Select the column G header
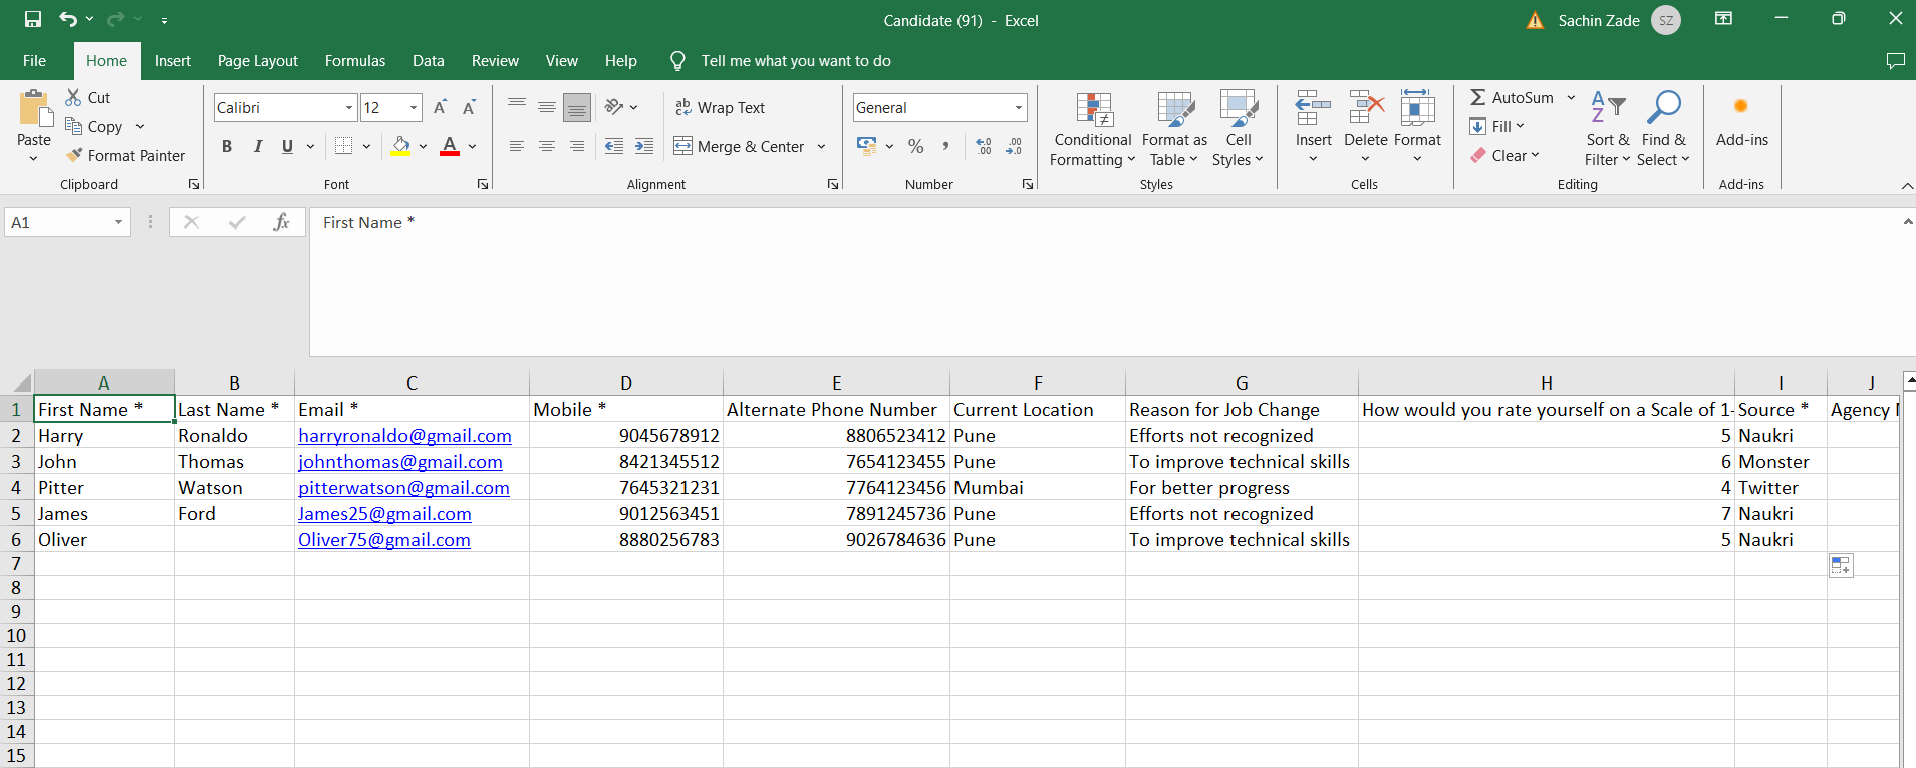The height and width of the screenshot is (768, 1916). pos(1241,383)
